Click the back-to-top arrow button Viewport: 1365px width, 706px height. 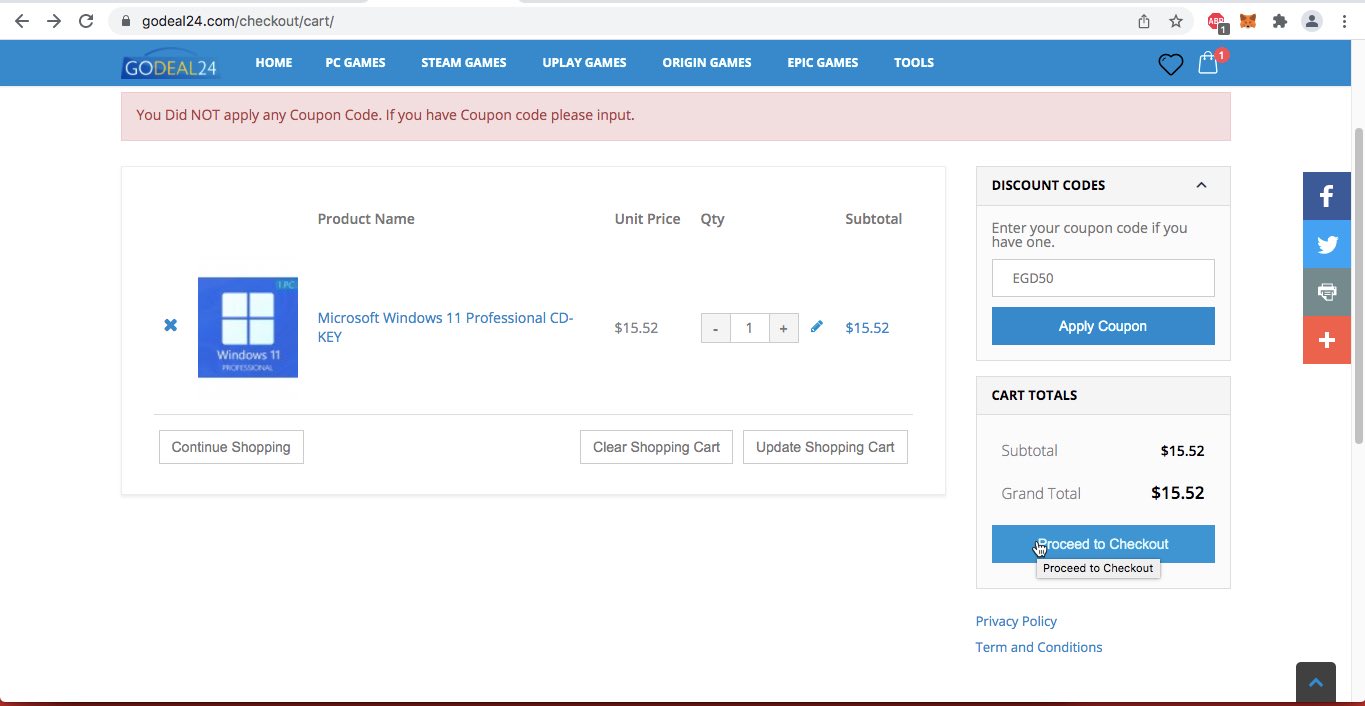click(1316, 683)
